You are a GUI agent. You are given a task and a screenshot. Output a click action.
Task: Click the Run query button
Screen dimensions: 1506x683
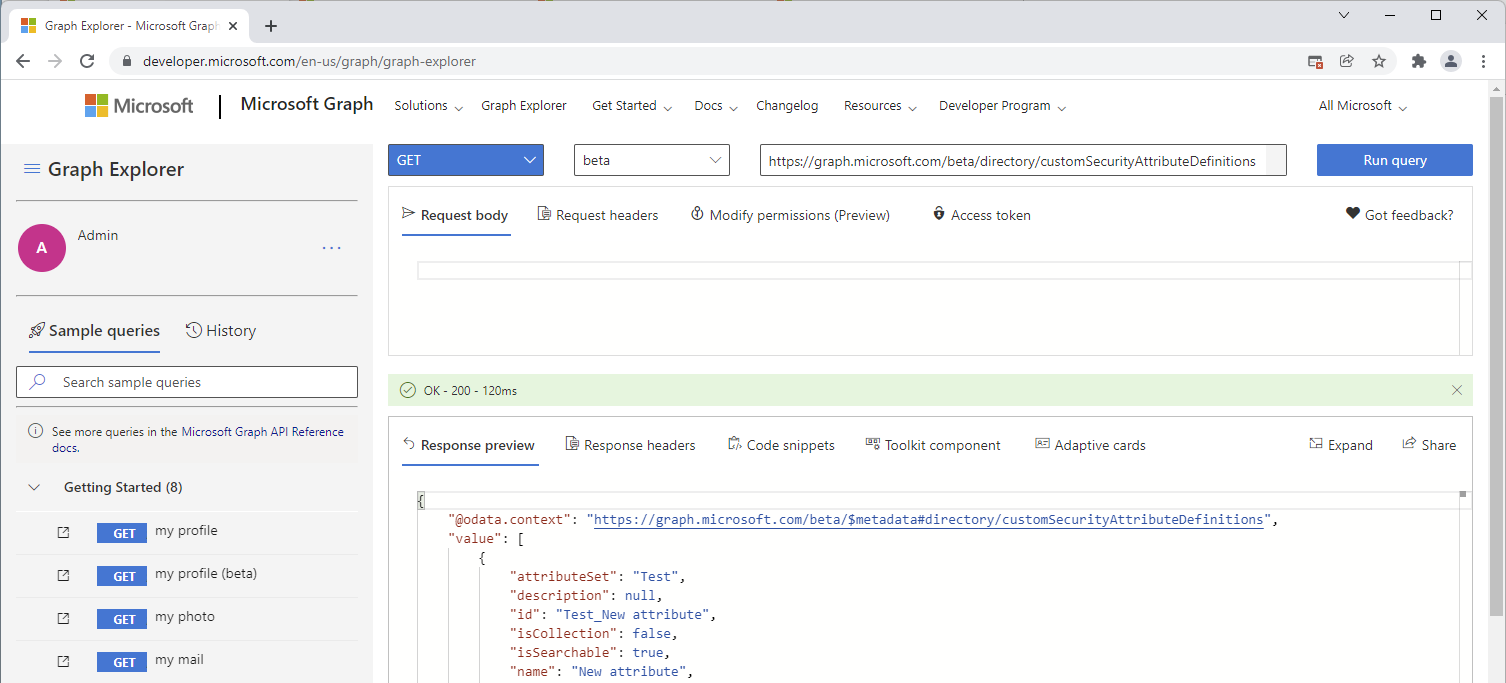coord(1394,160)
